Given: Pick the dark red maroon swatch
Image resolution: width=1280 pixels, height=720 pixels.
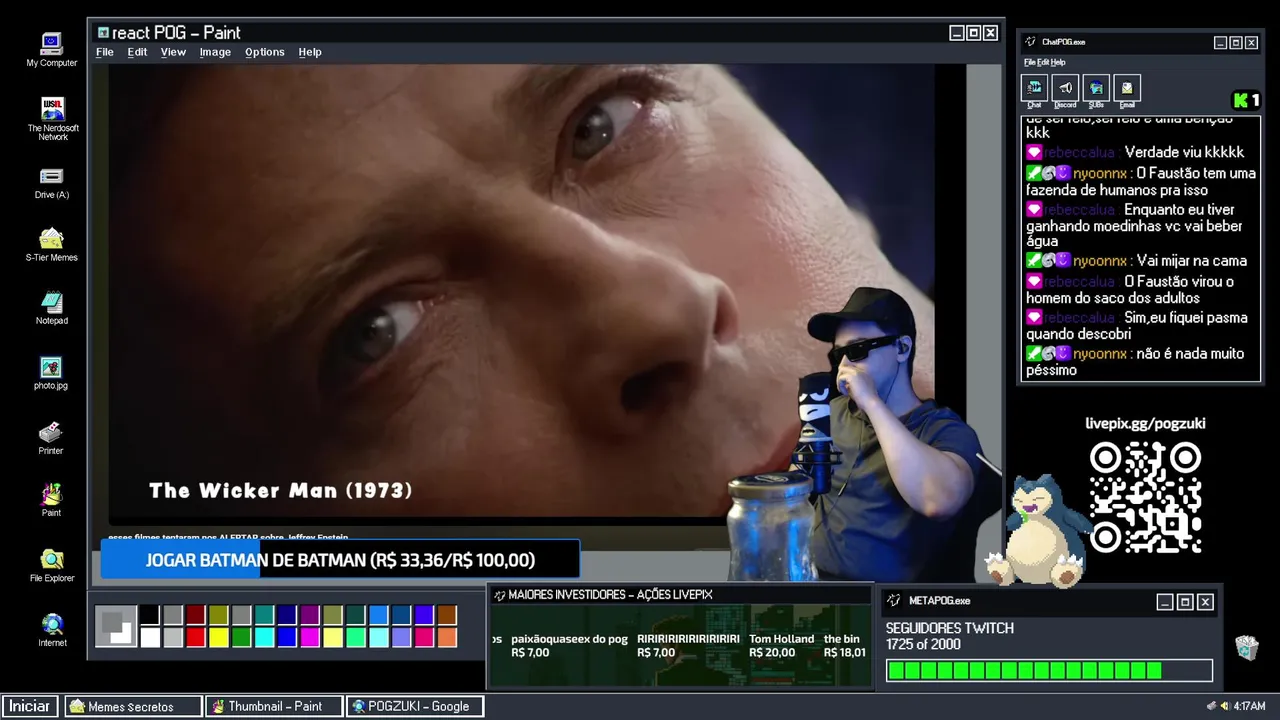Looking at the screenshot, I should coord(196,615).
